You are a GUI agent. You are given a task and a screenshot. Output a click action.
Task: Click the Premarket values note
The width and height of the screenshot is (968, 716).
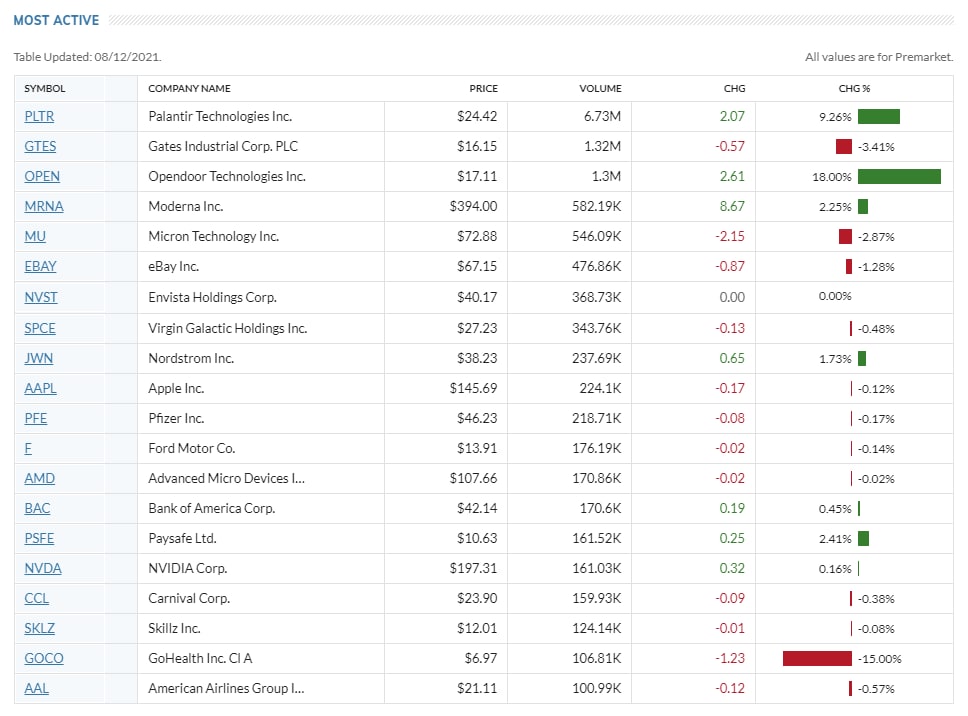click(x=879, y=57)
